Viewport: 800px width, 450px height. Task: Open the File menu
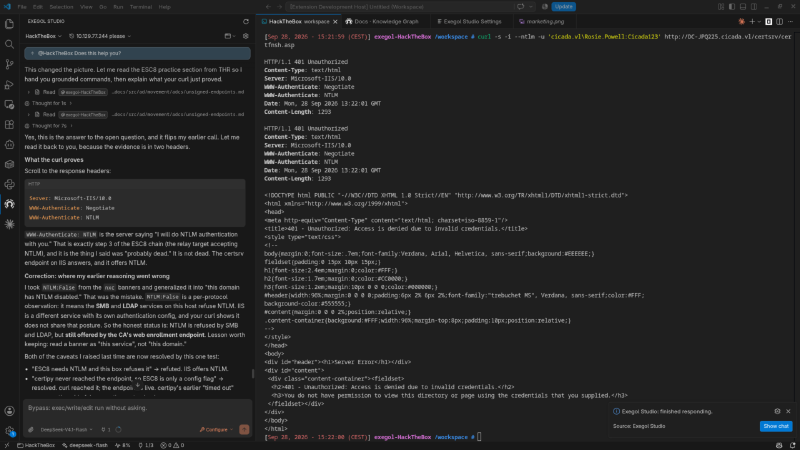point(22,7)
